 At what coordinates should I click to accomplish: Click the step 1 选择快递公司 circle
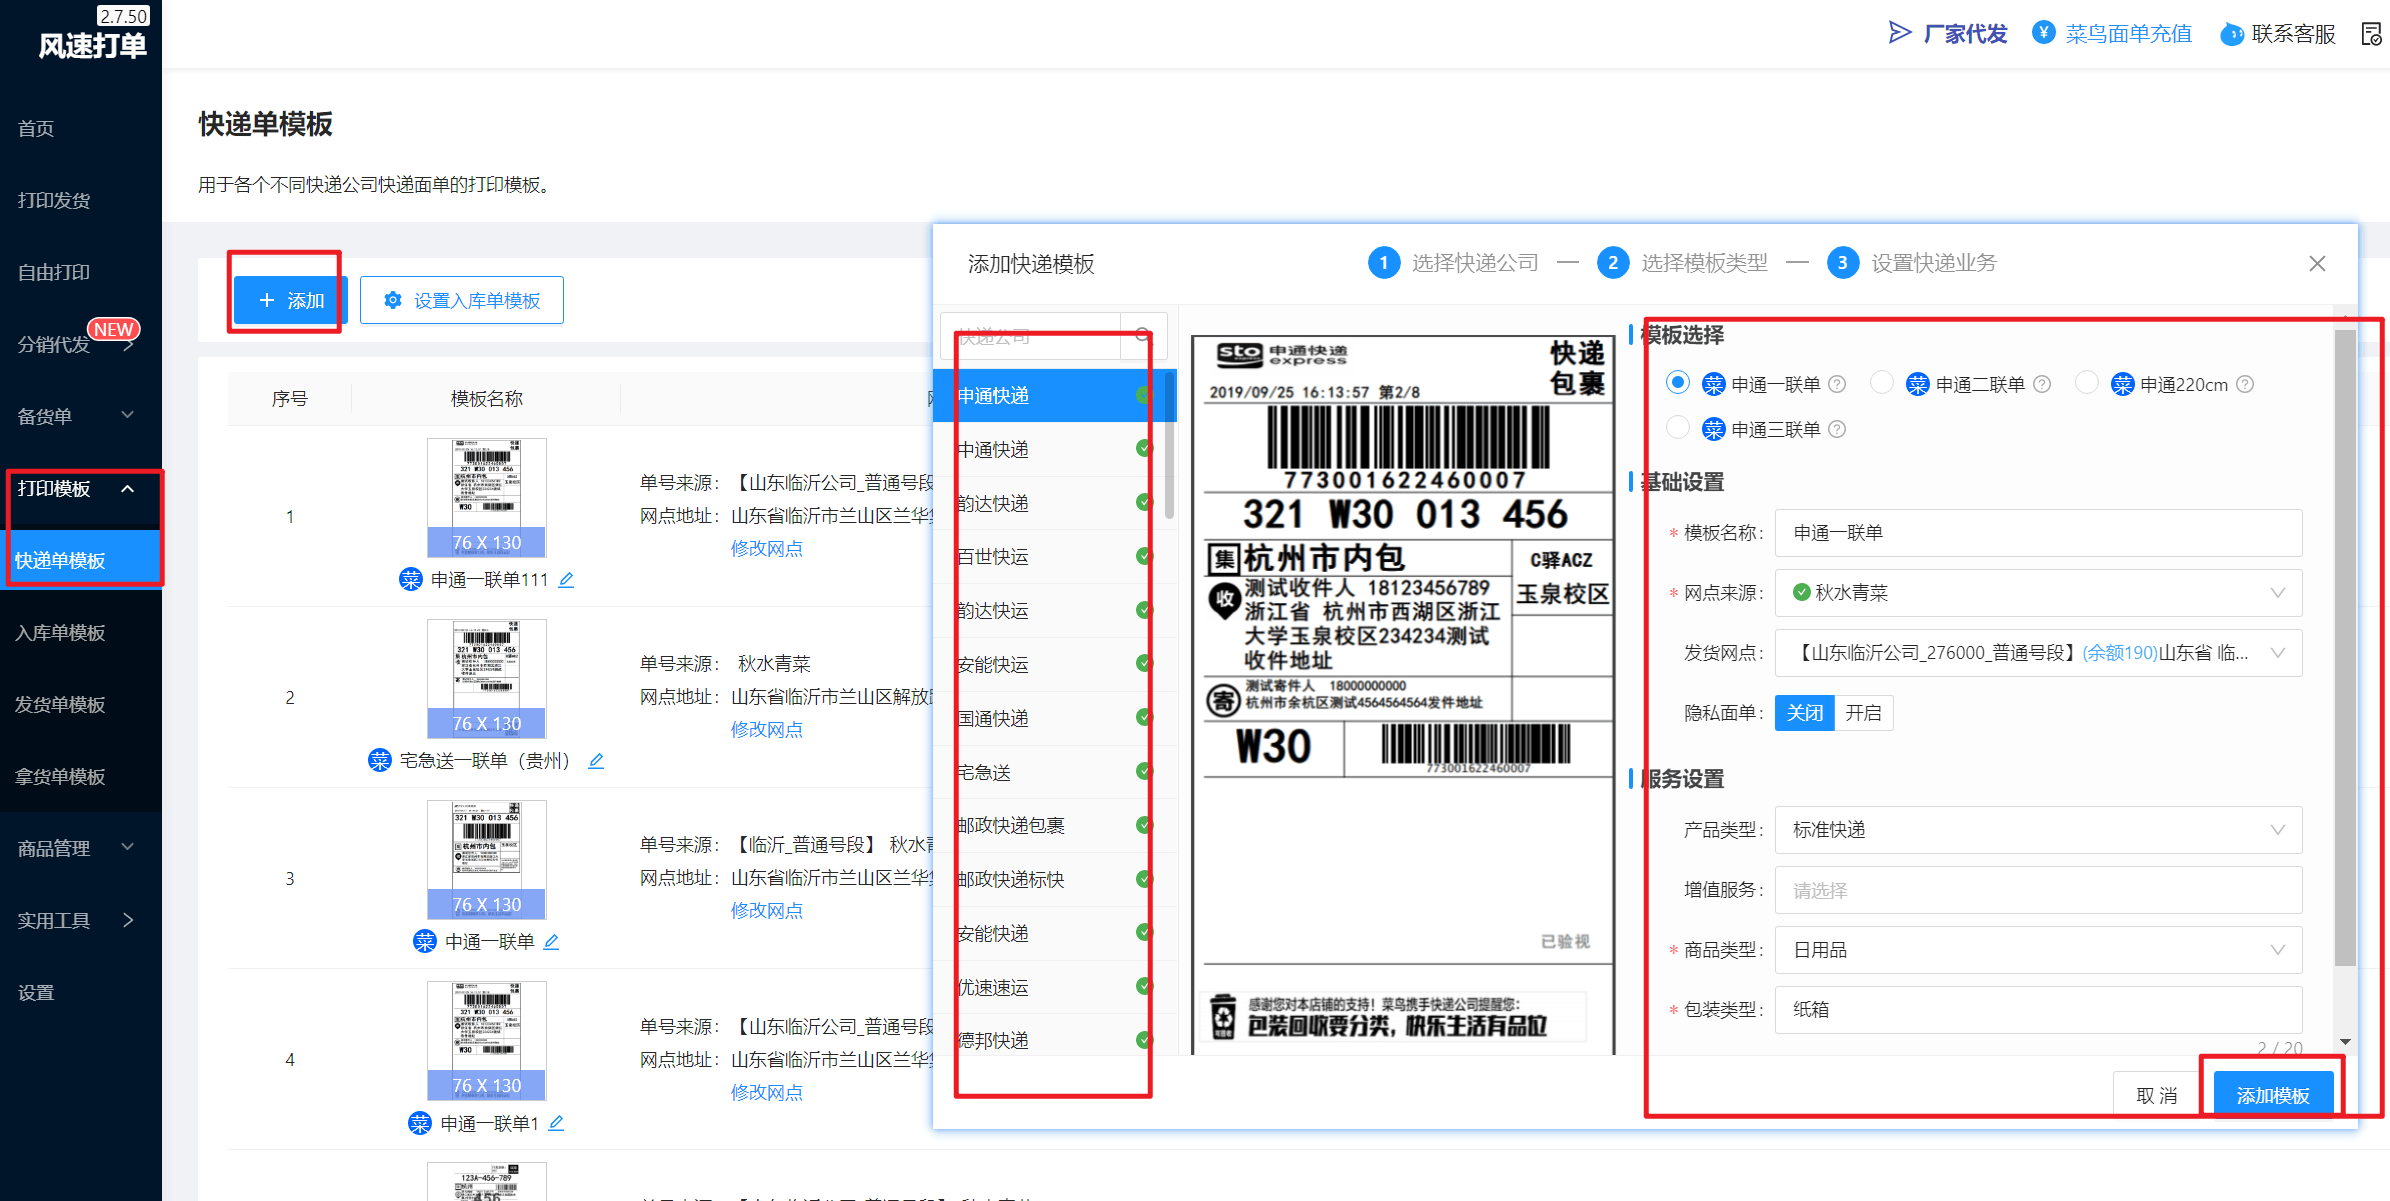point(1384,263)
